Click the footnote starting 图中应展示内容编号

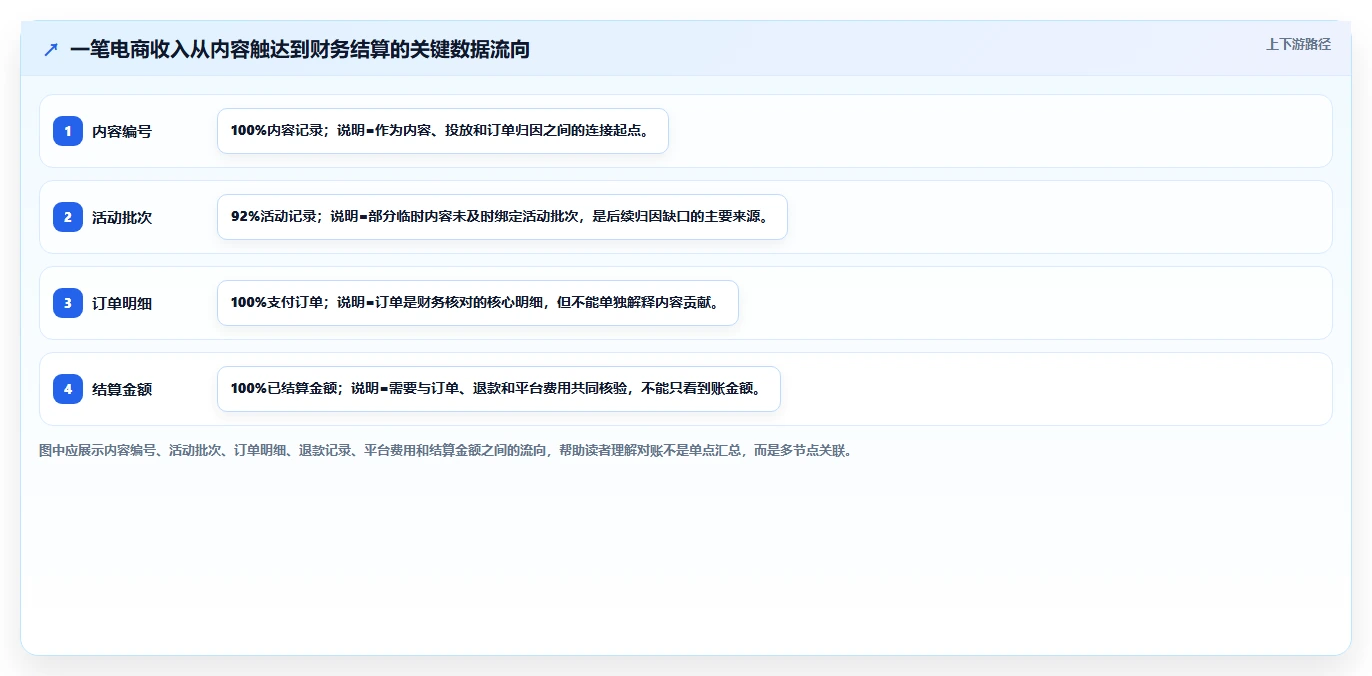445,451
